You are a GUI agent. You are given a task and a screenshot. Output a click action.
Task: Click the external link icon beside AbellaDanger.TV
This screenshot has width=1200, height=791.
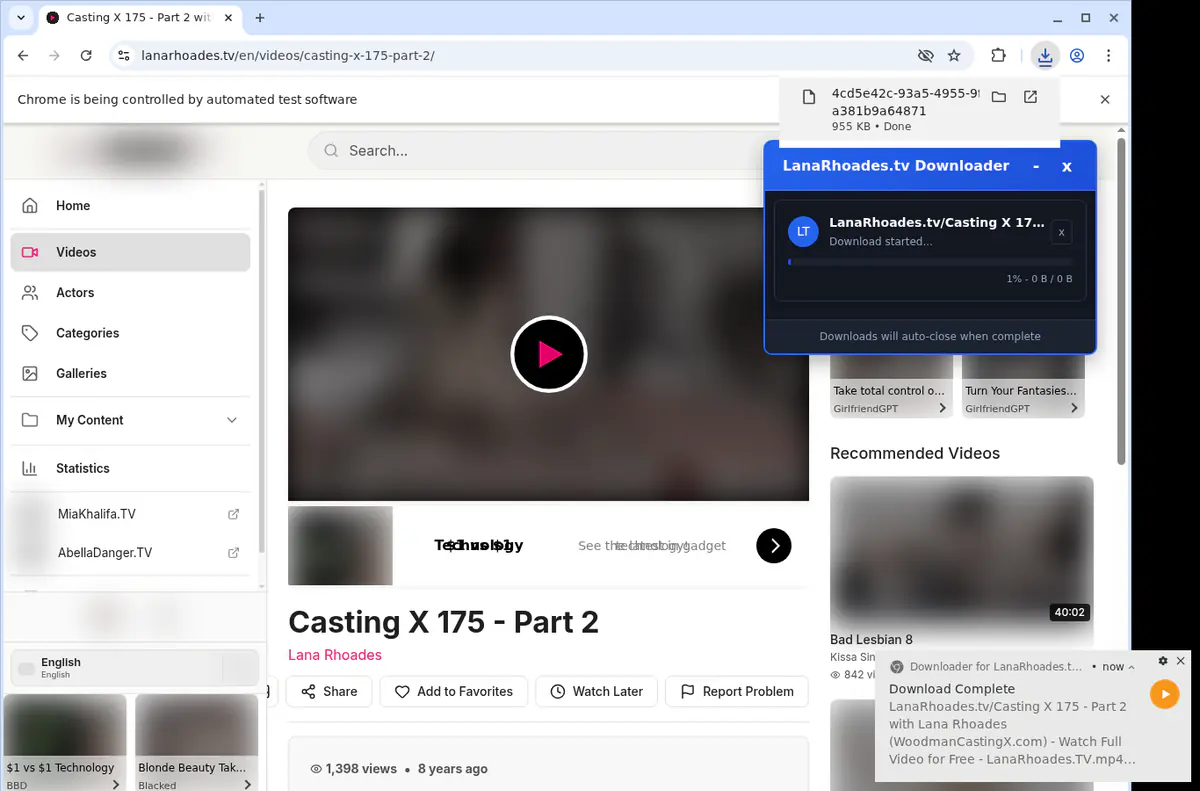coord(233,552)
